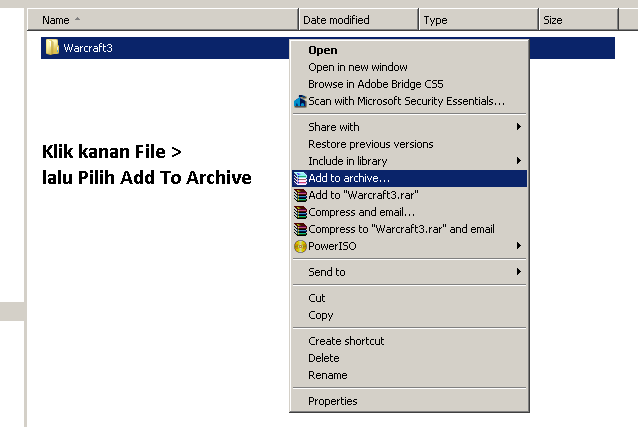
Task: Expand the PowerISO submenu arrow
Action: click(519, 245)
